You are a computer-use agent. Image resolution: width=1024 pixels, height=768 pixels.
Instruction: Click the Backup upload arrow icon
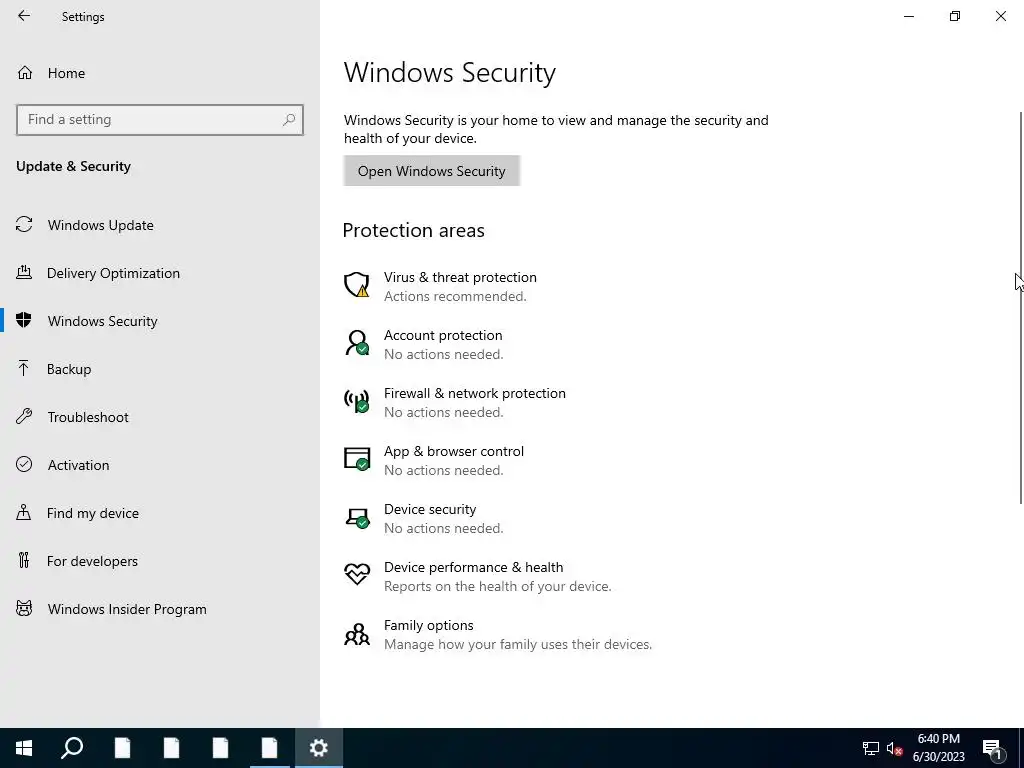pos(24,368)
